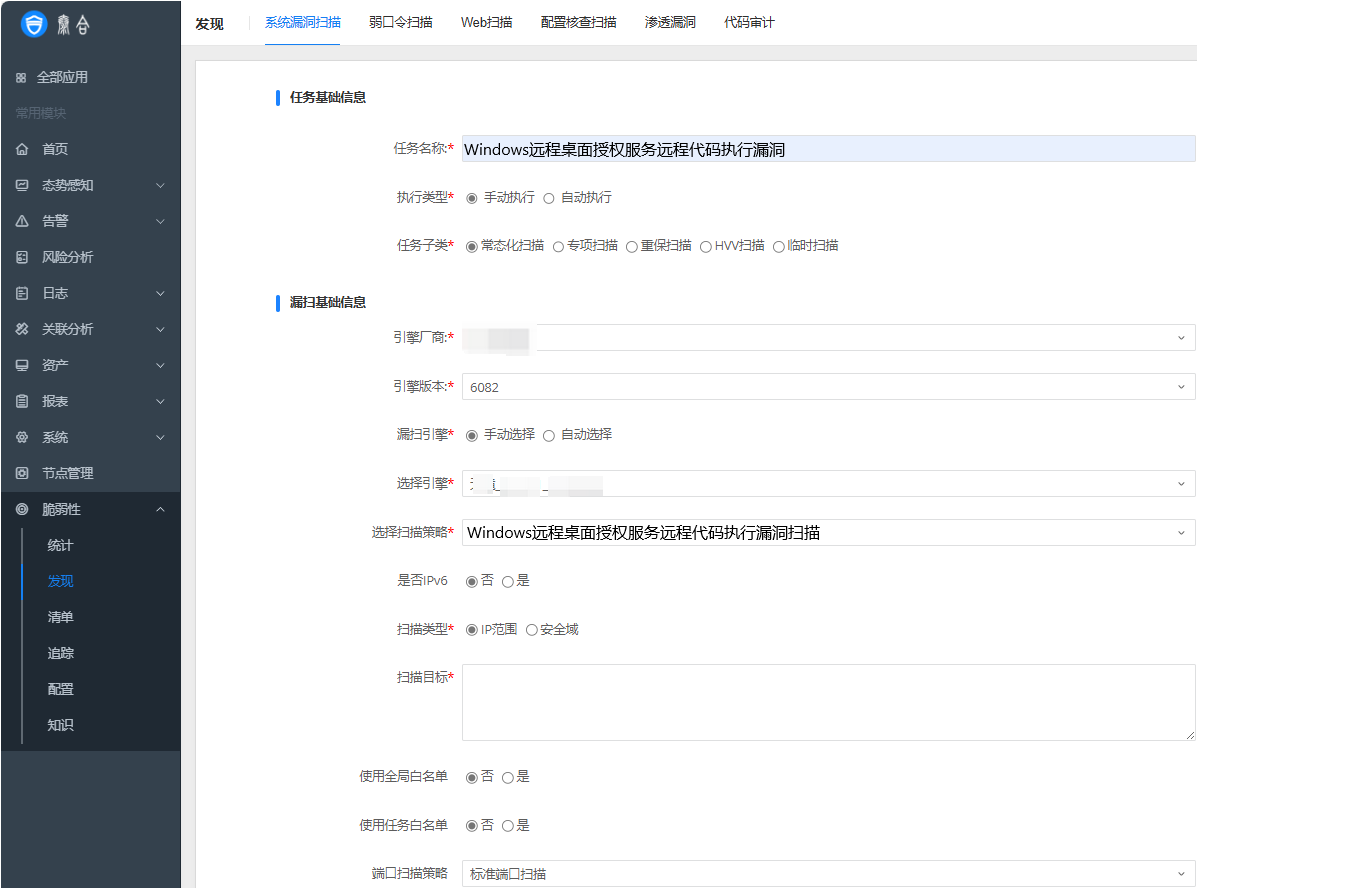
Task: Open the 端口扫描策略 dropdown
Action: (x=1180, y=873)
